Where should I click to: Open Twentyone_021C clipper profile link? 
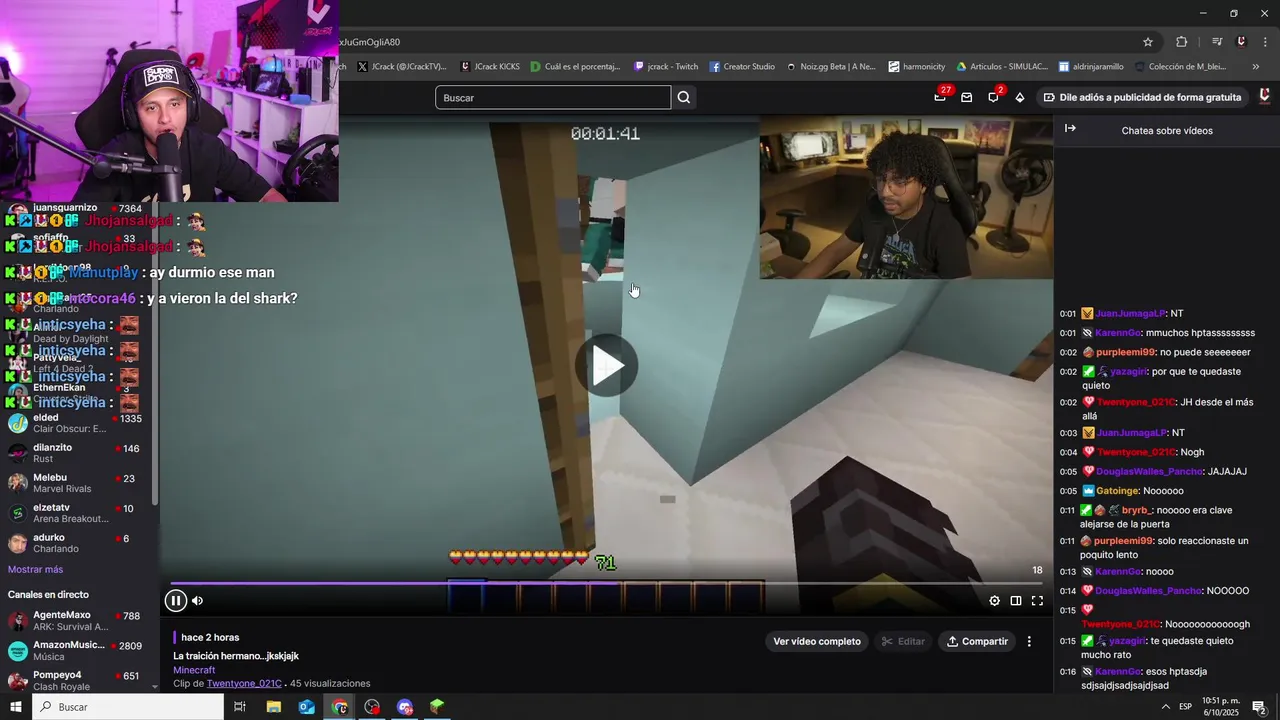[x=244, y=683]
